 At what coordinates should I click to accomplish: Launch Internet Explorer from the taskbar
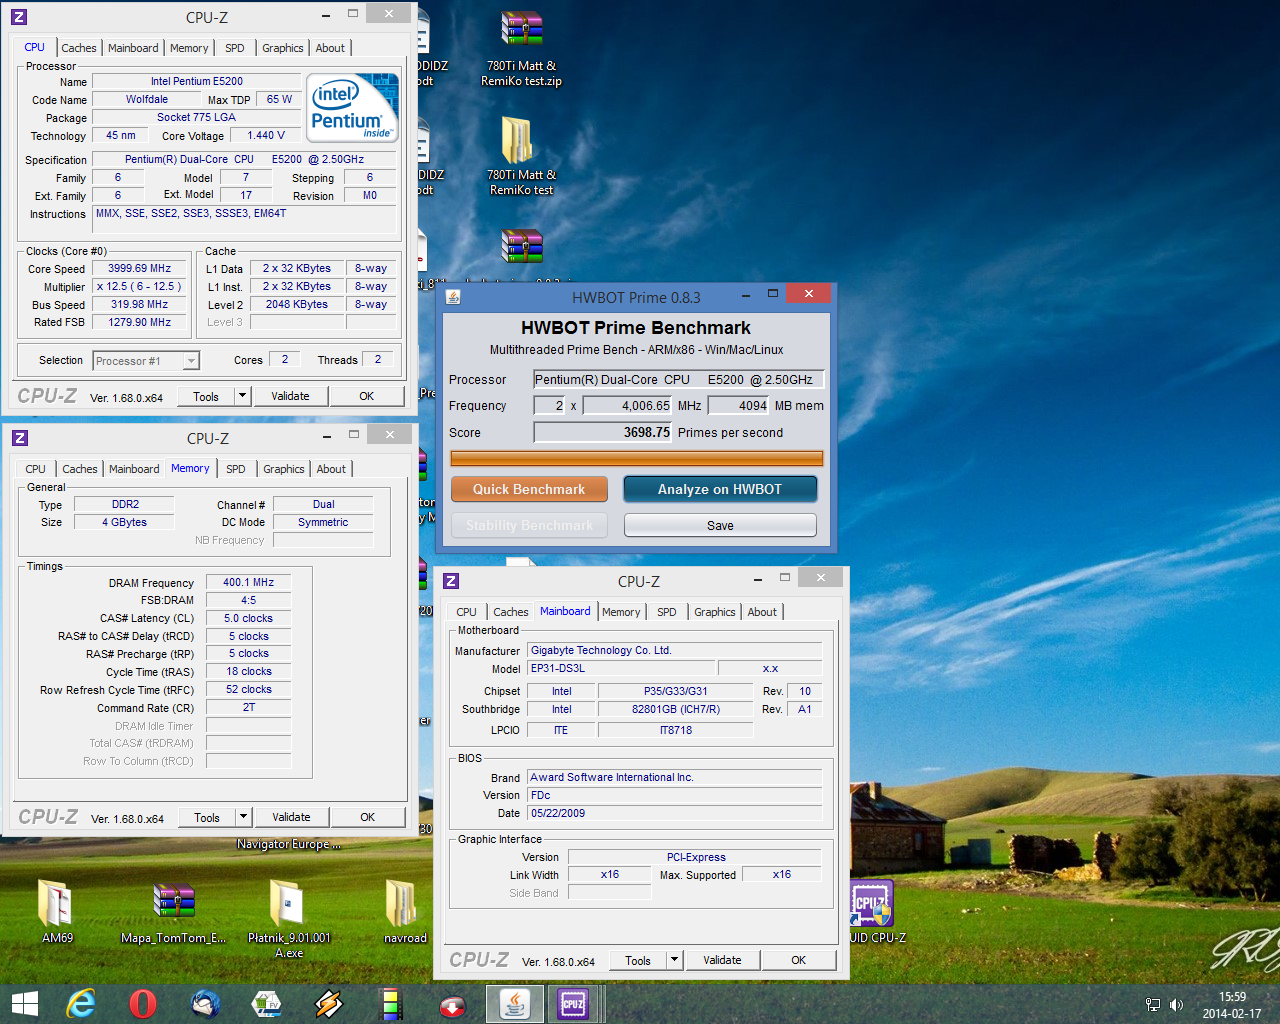tap(80, 1004)
